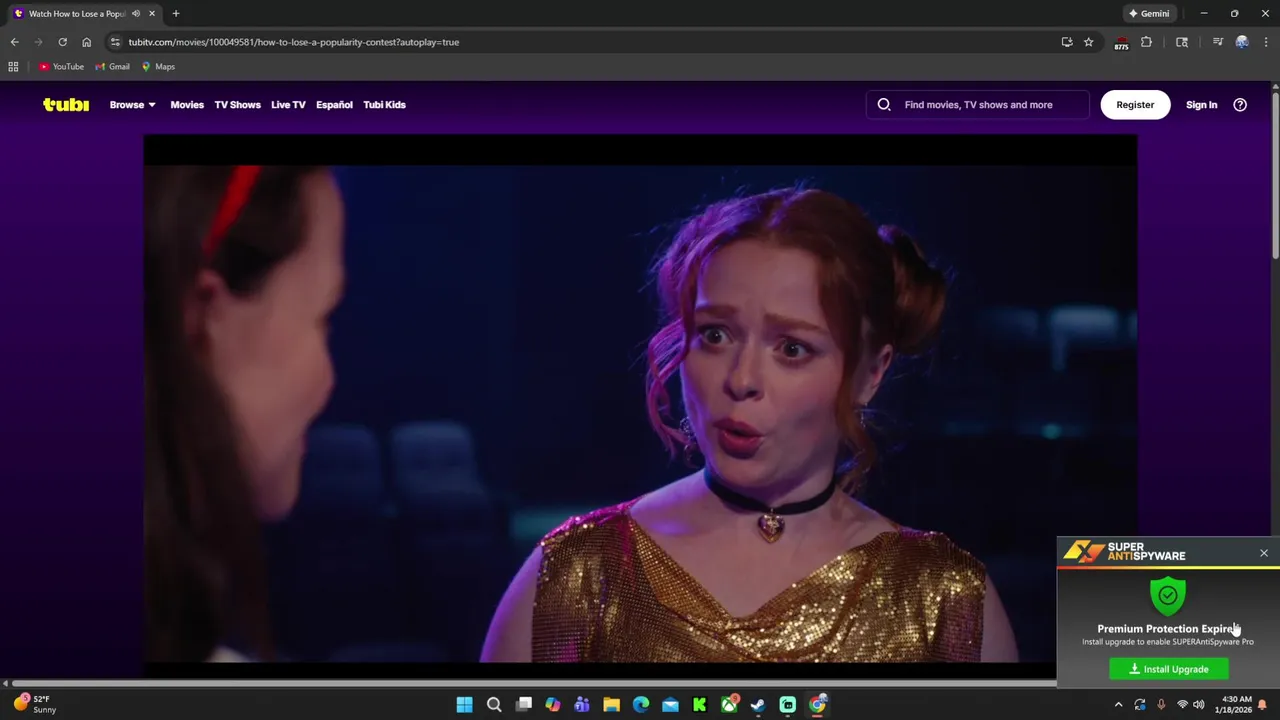Open the Xbox app on the taskbar
The width and height of the screenshot is (1280, 720).
pos(729,705)
